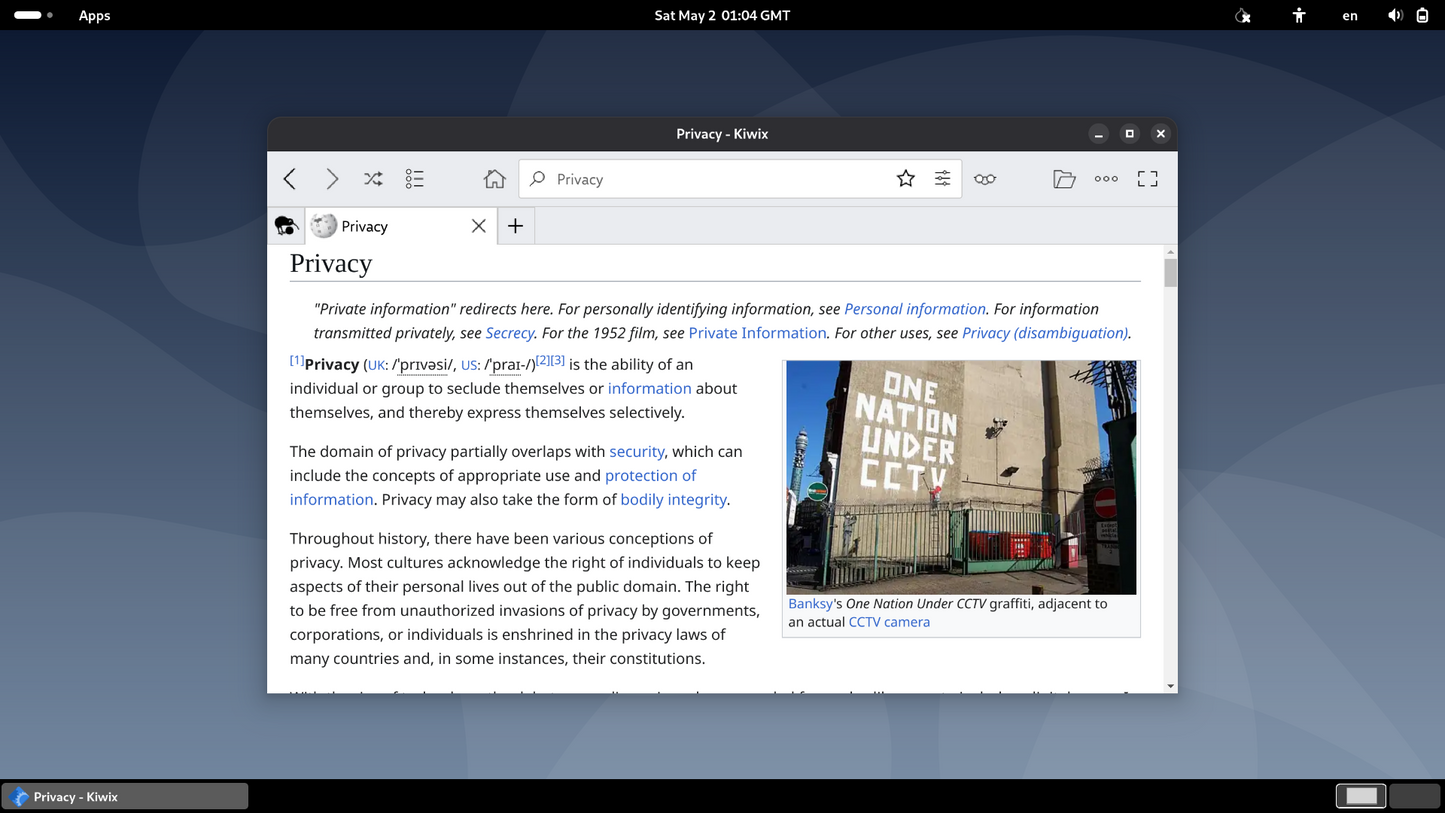Viewport: 1445px width, 813px height.
Task: Minimize the Kiwix window
Action: [1099, 134]
